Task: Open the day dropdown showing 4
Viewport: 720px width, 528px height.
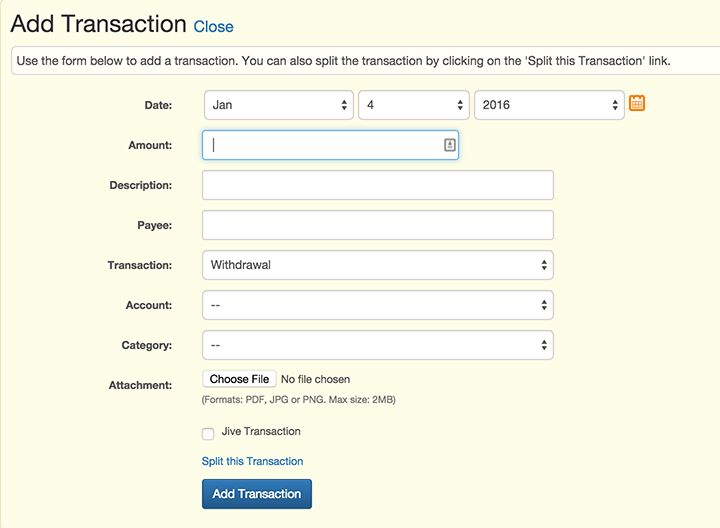Action: coord(414,105)
